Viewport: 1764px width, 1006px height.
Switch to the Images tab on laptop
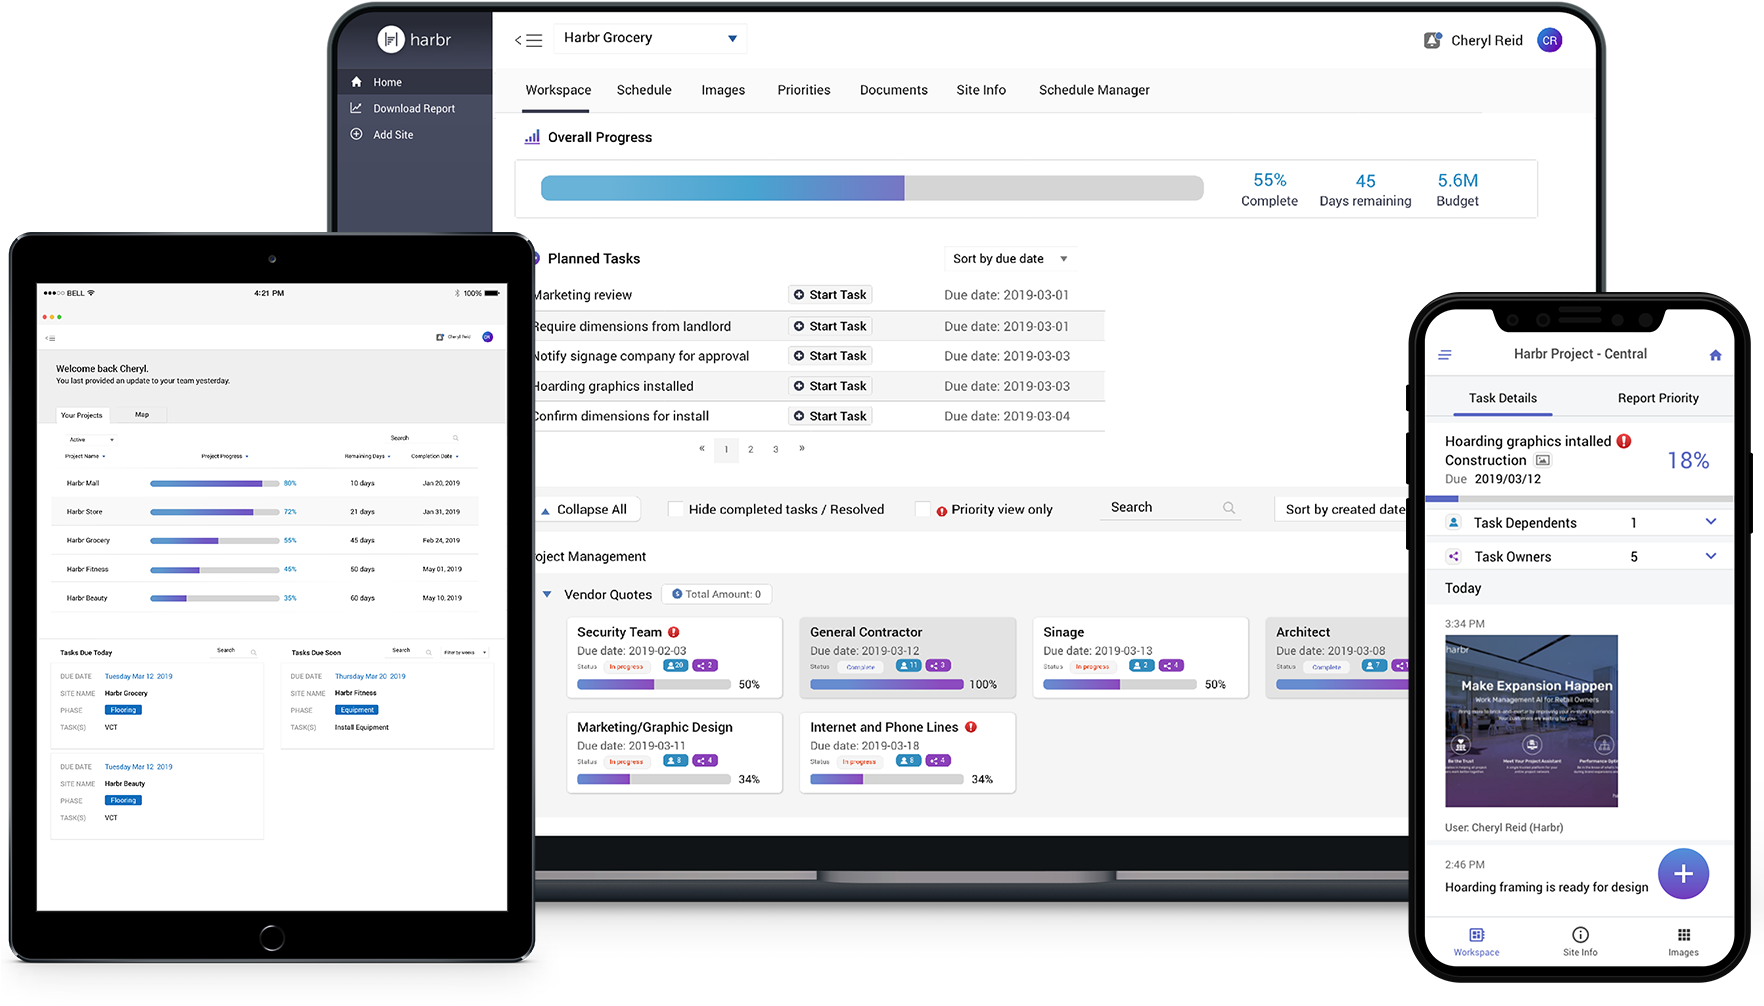point(723,90)
